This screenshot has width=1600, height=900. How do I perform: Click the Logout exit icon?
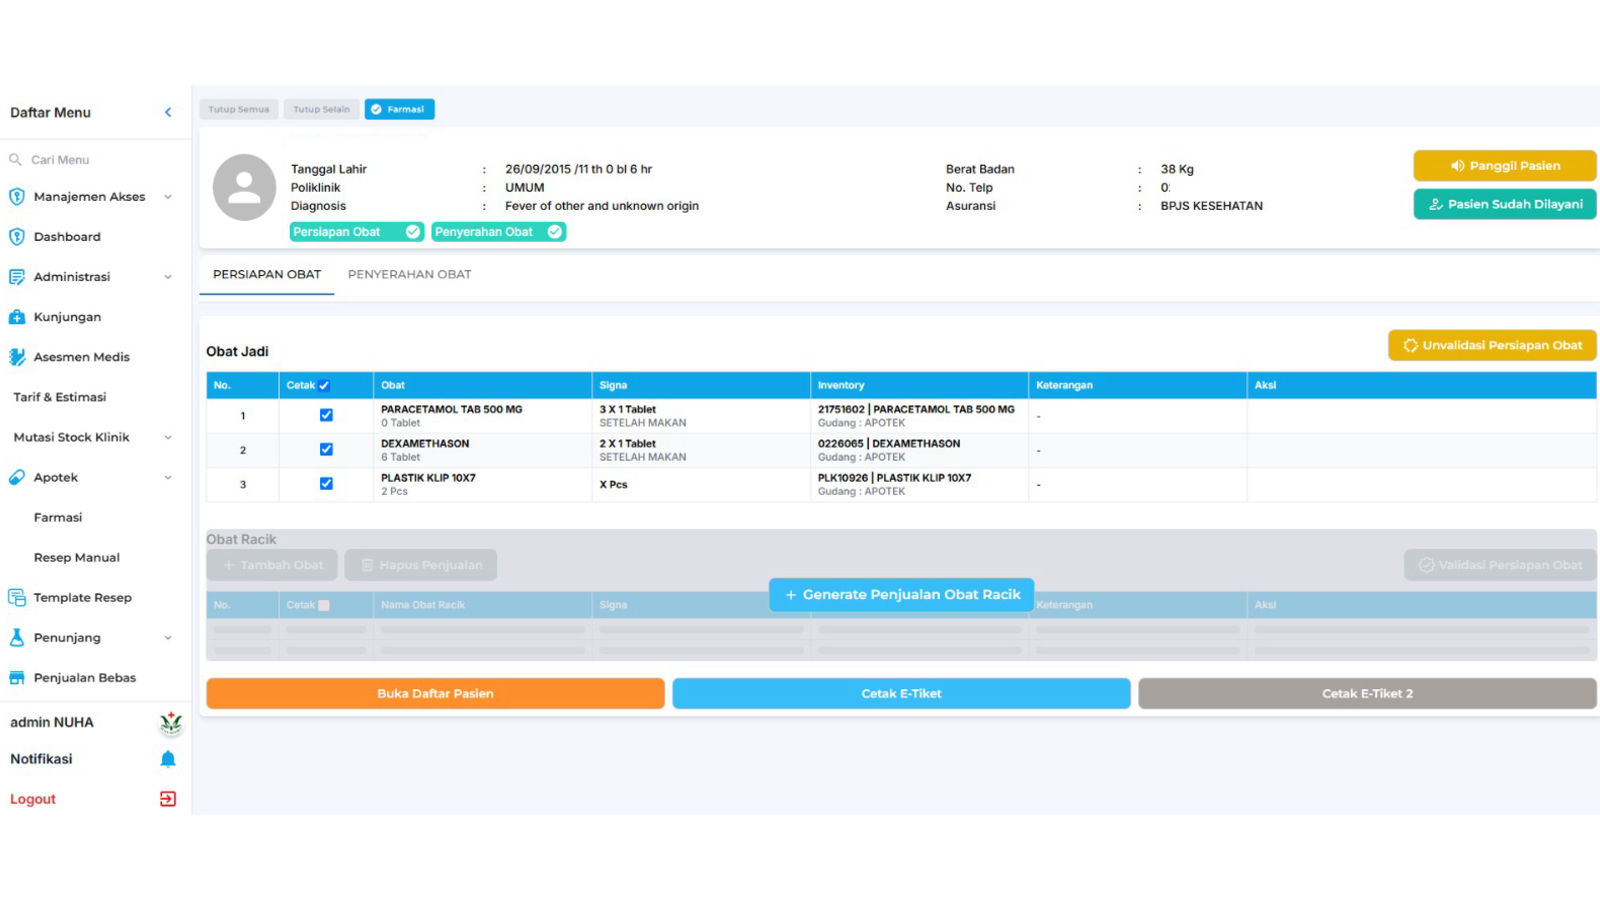click(168, 799)
